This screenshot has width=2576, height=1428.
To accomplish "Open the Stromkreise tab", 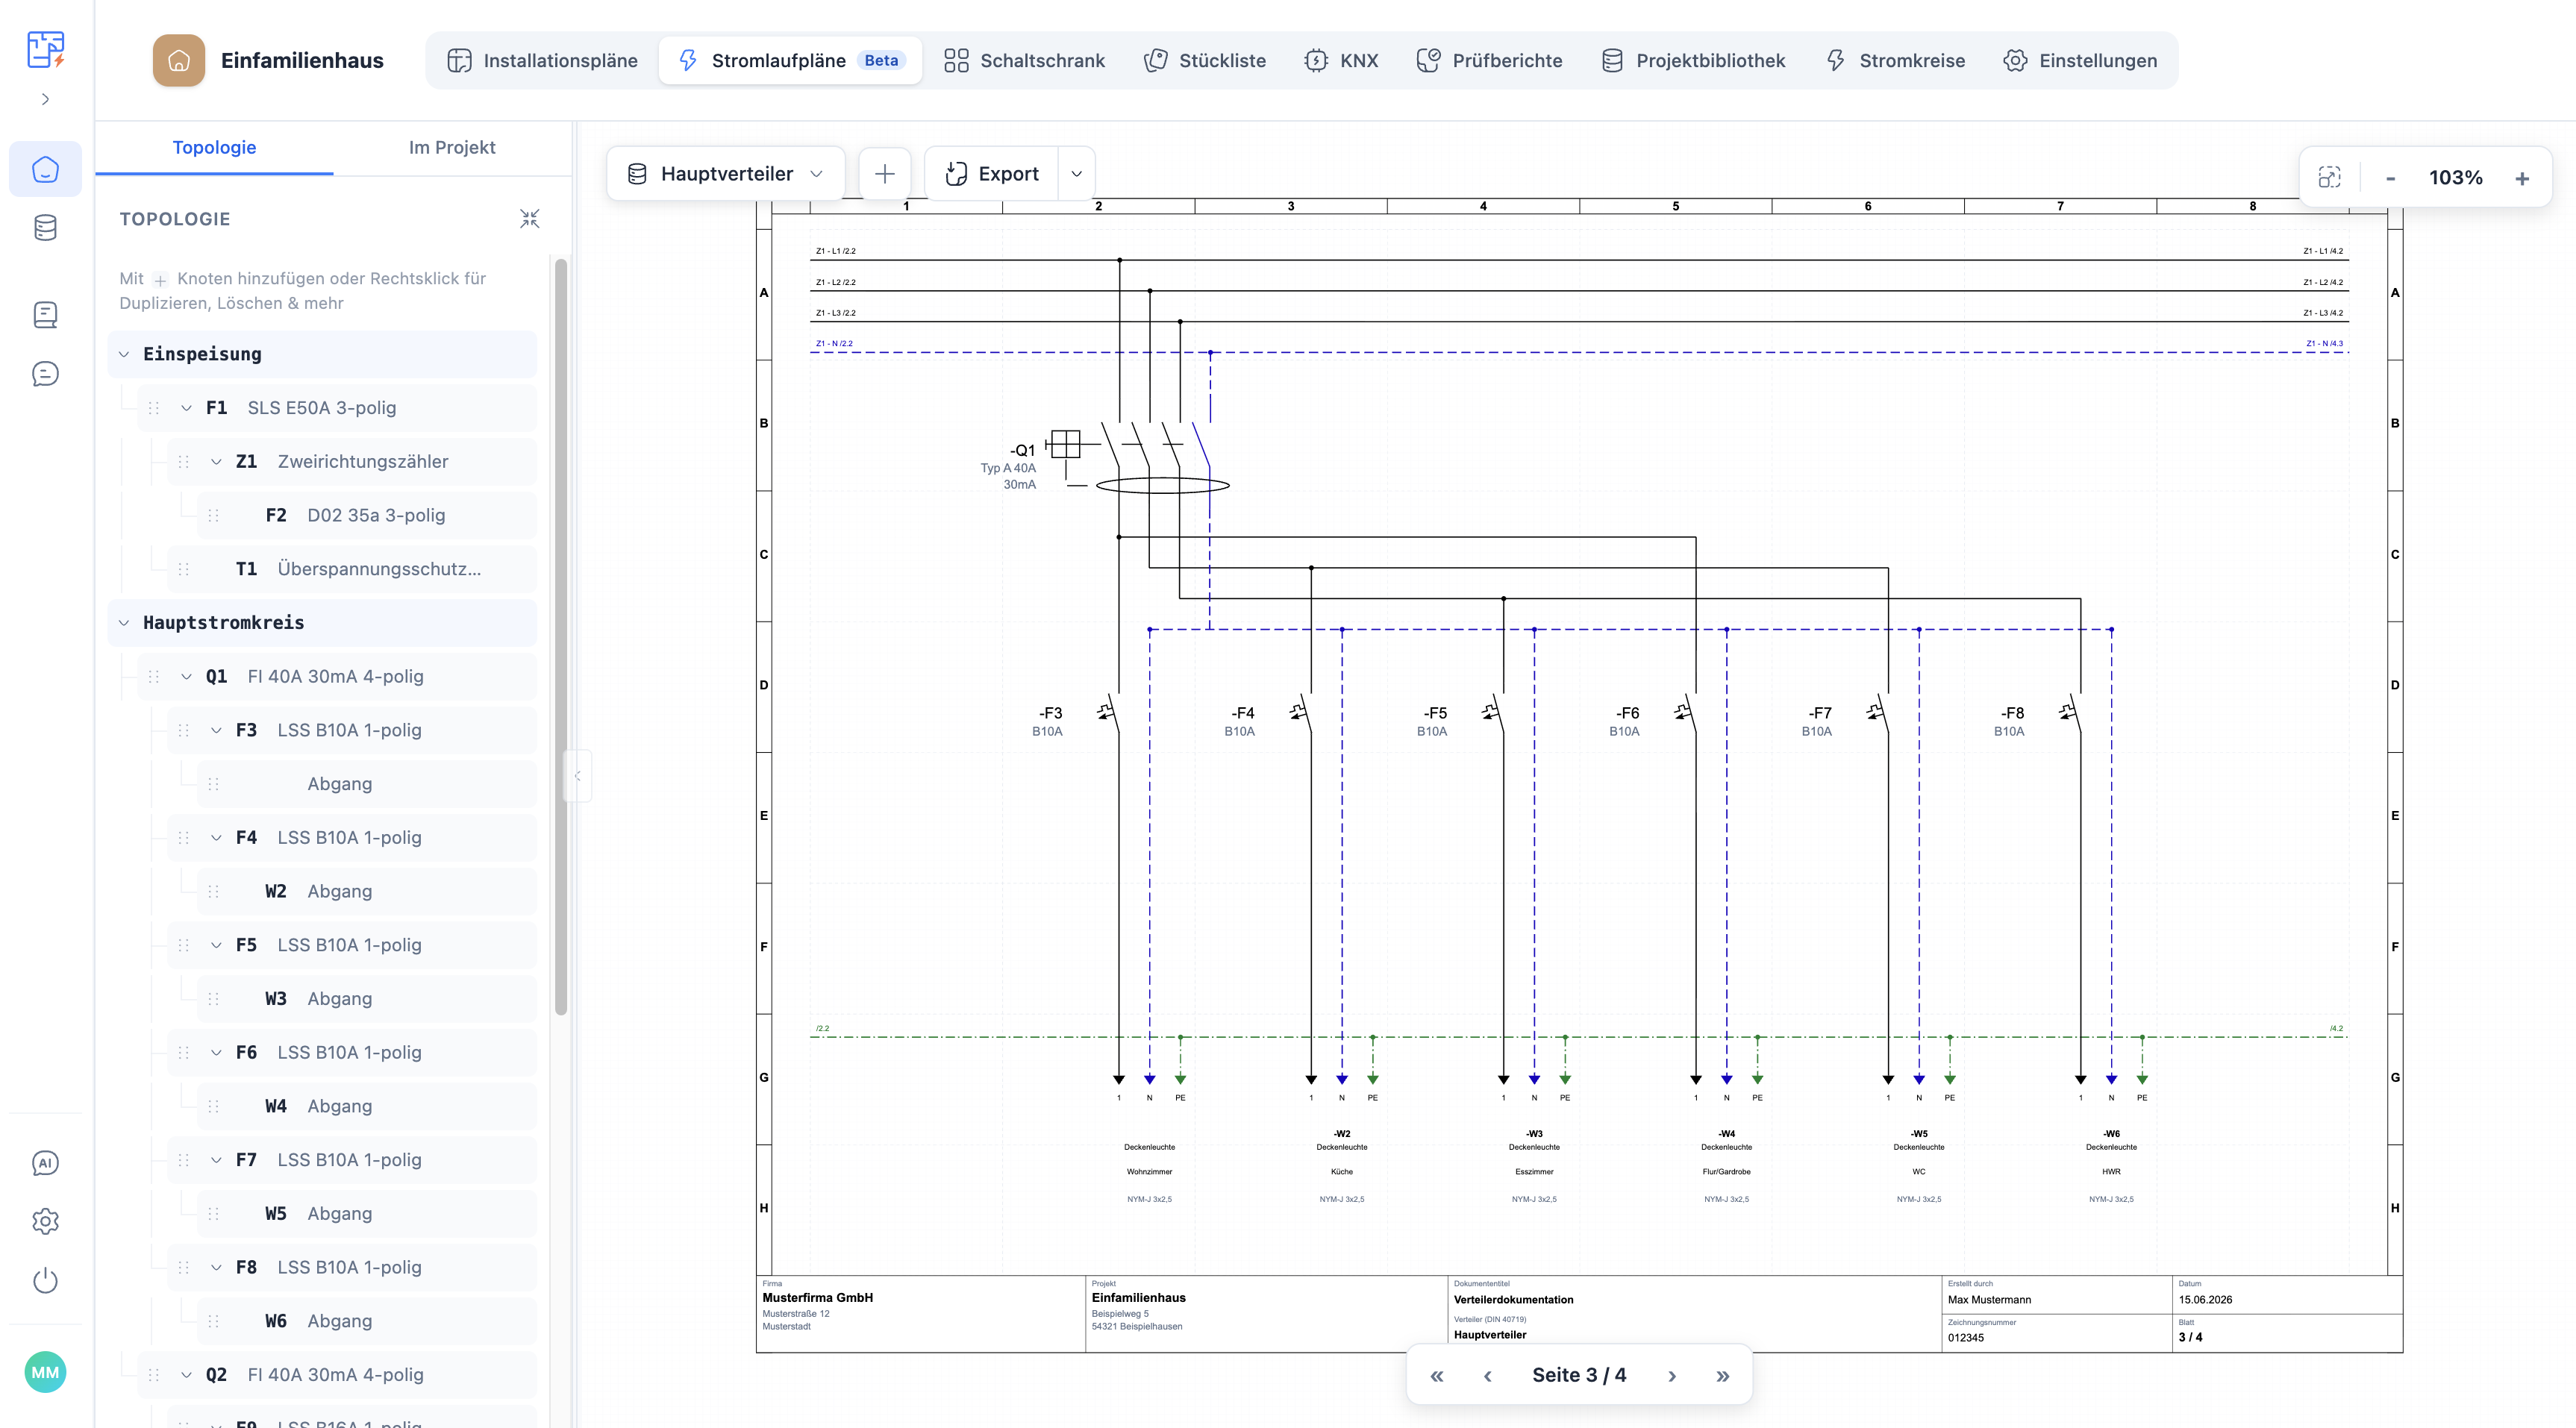I will pyautogui.click(x=1895, y=60).
